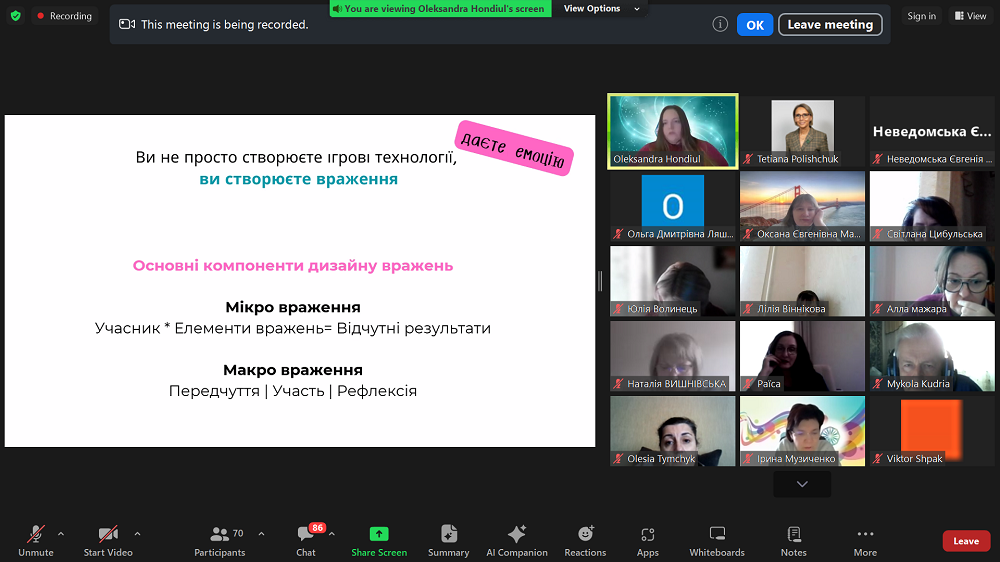Open the Apps panel
The height and width of the screenshot is (562, 1000).
click(x=648, y=534)
